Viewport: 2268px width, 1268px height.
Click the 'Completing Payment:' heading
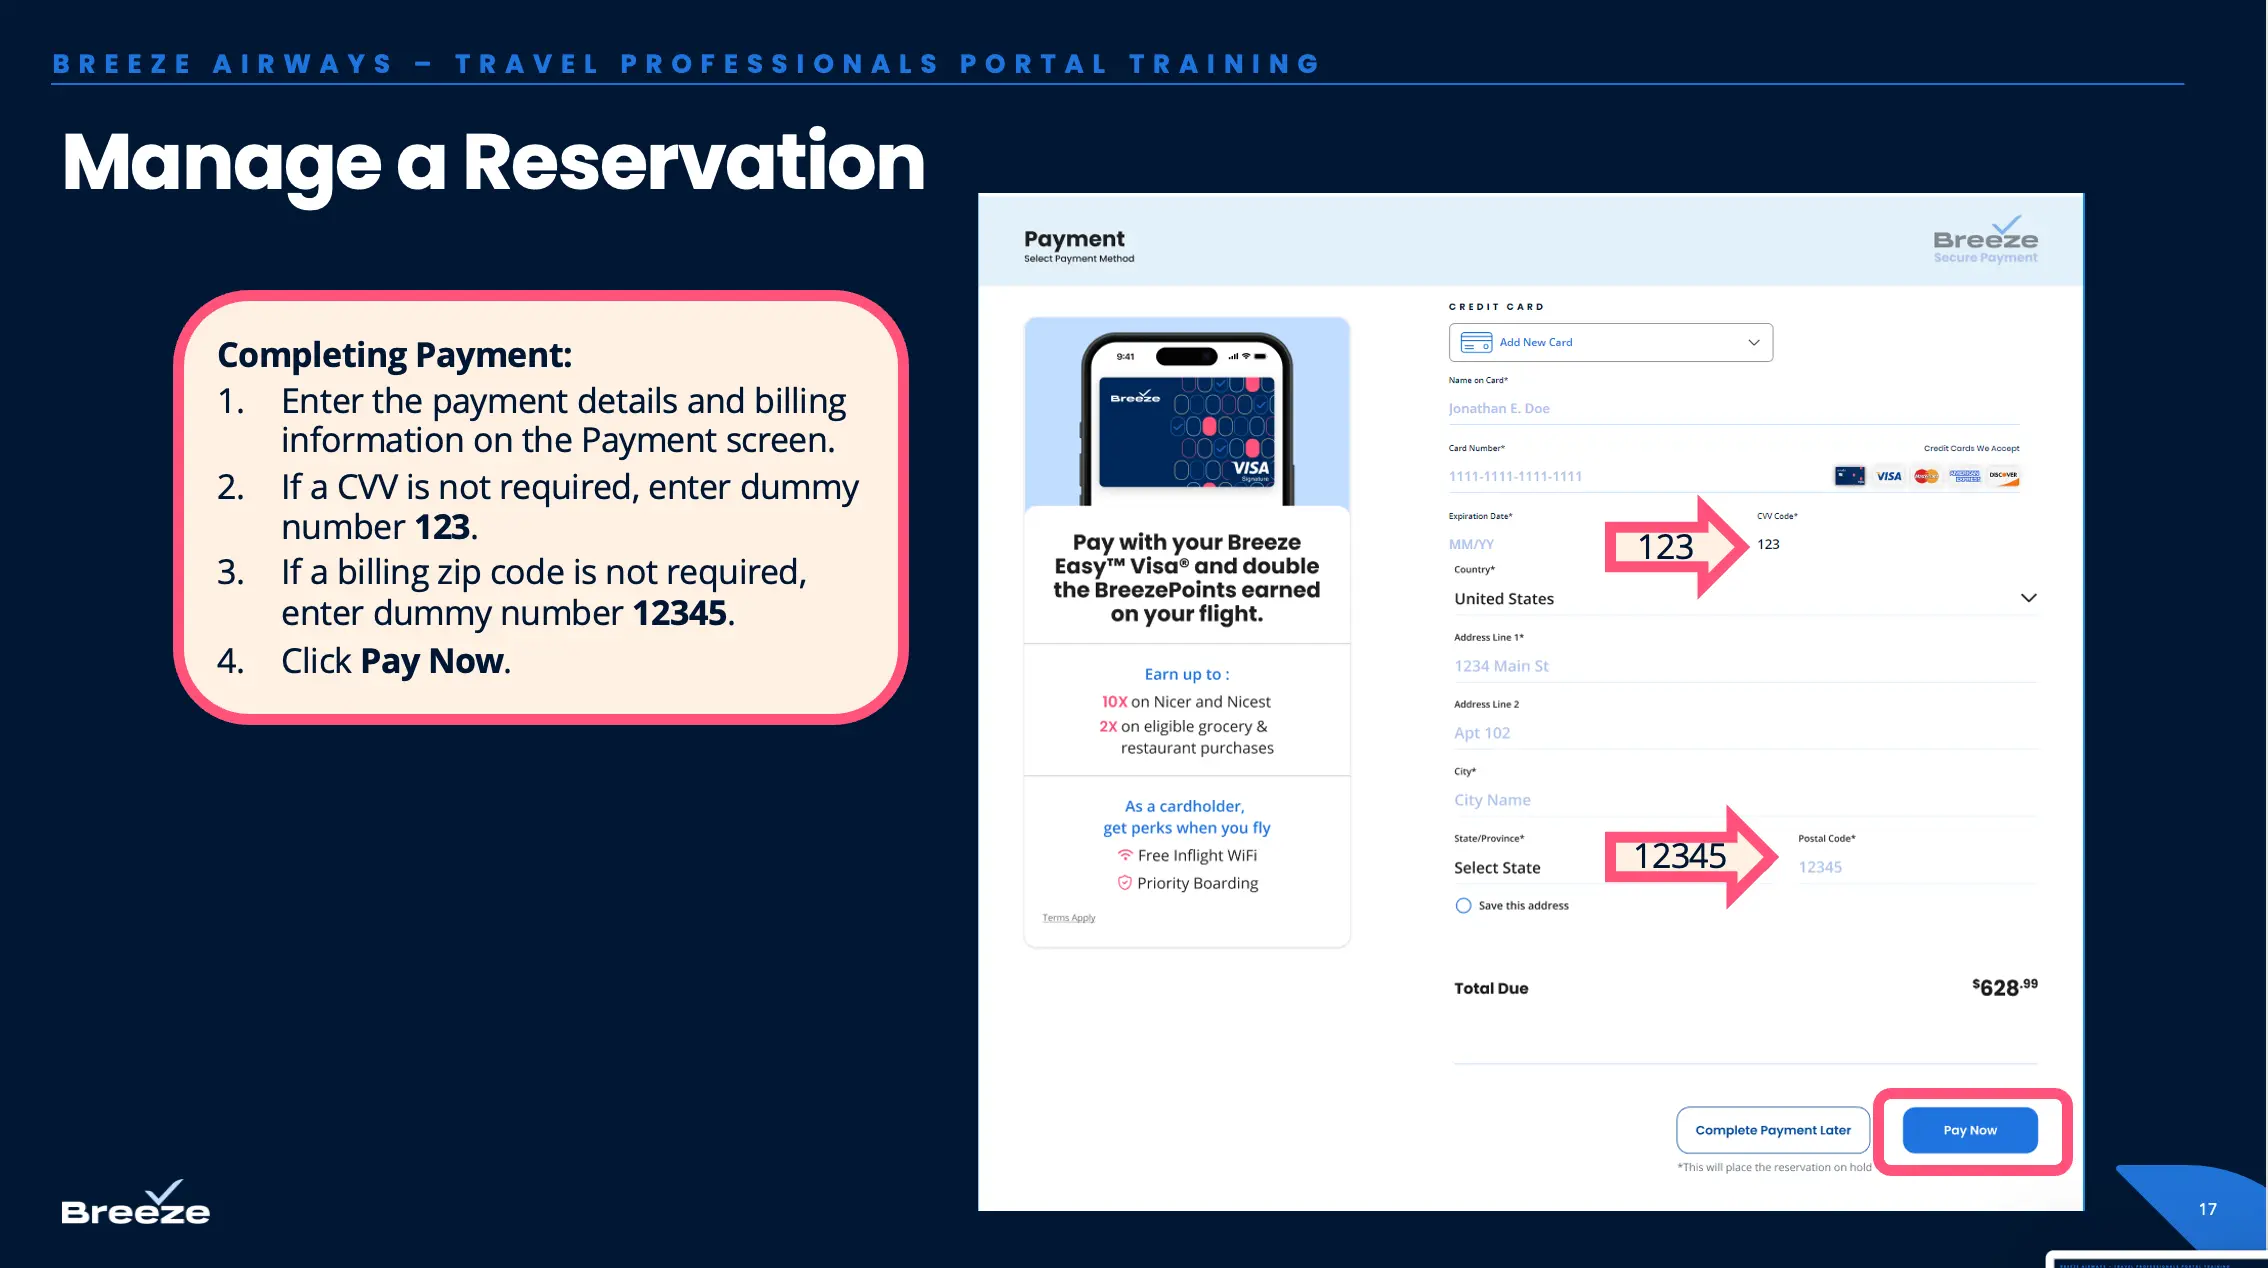(x=395, y=355)
